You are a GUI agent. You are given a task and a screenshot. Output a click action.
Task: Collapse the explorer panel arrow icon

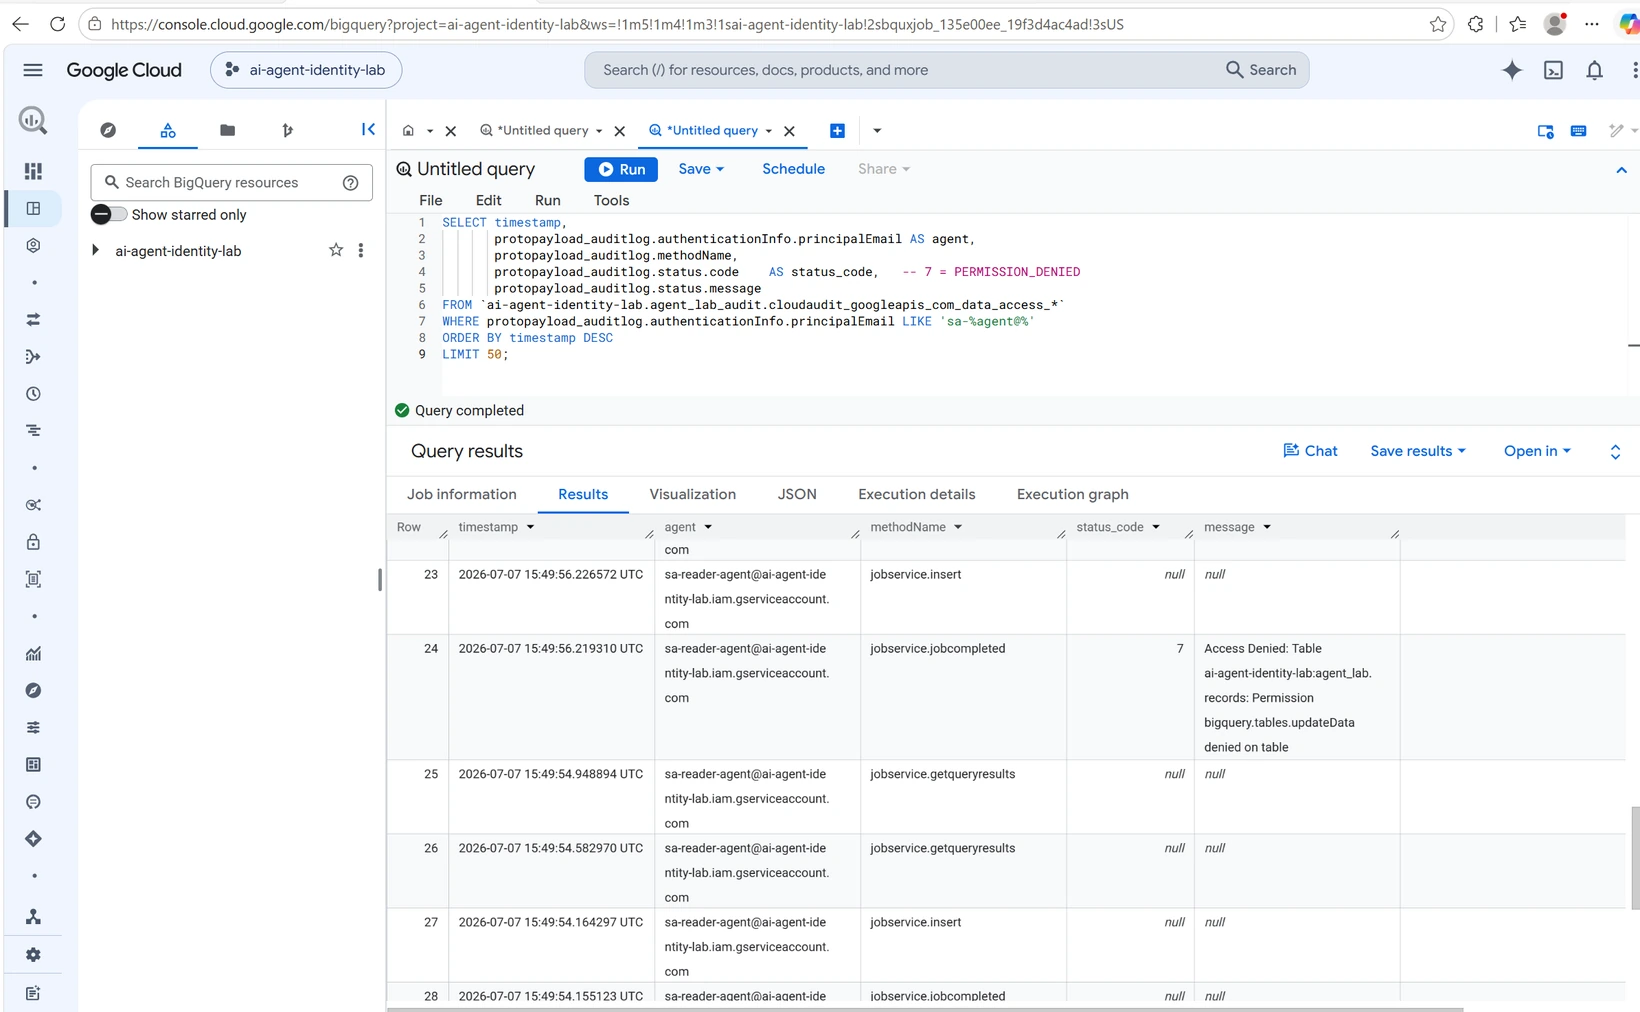(x=368, y=129)
